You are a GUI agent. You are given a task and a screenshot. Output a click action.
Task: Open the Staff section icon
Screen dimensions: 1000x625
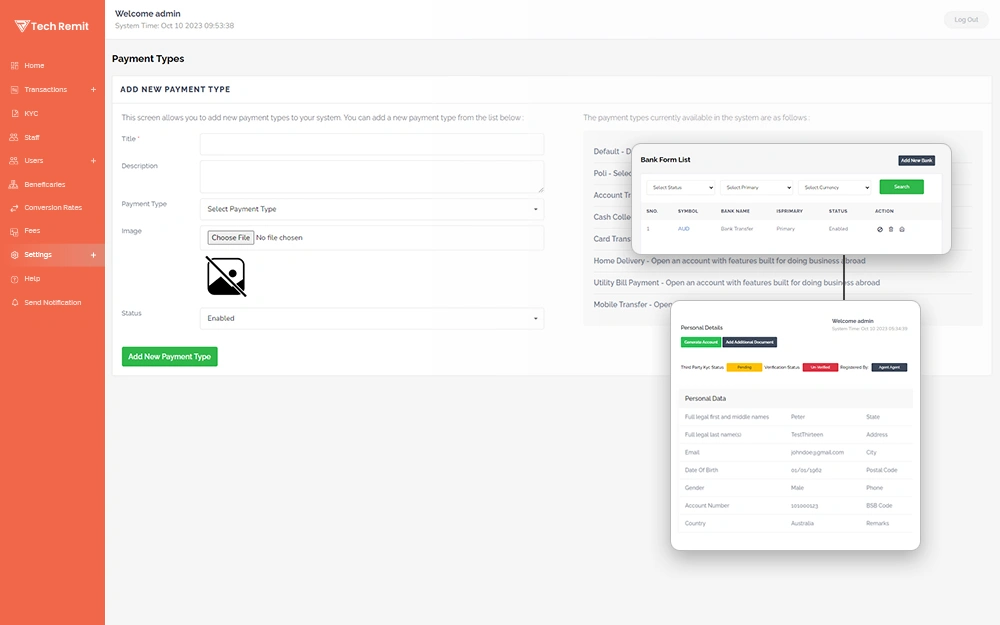[x=14, y=138]
